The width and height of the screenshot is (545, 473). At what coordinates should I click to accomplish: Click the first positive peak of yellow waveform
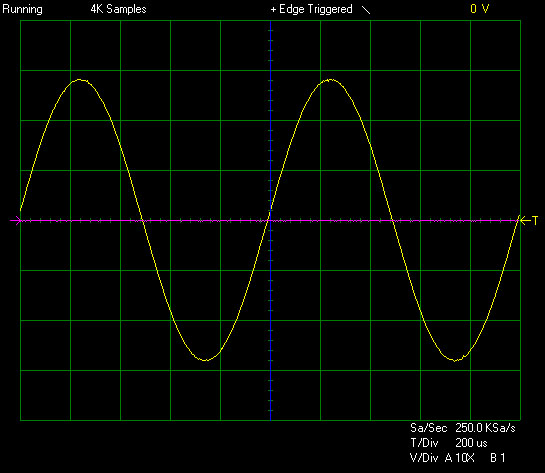tap(80, 80)
